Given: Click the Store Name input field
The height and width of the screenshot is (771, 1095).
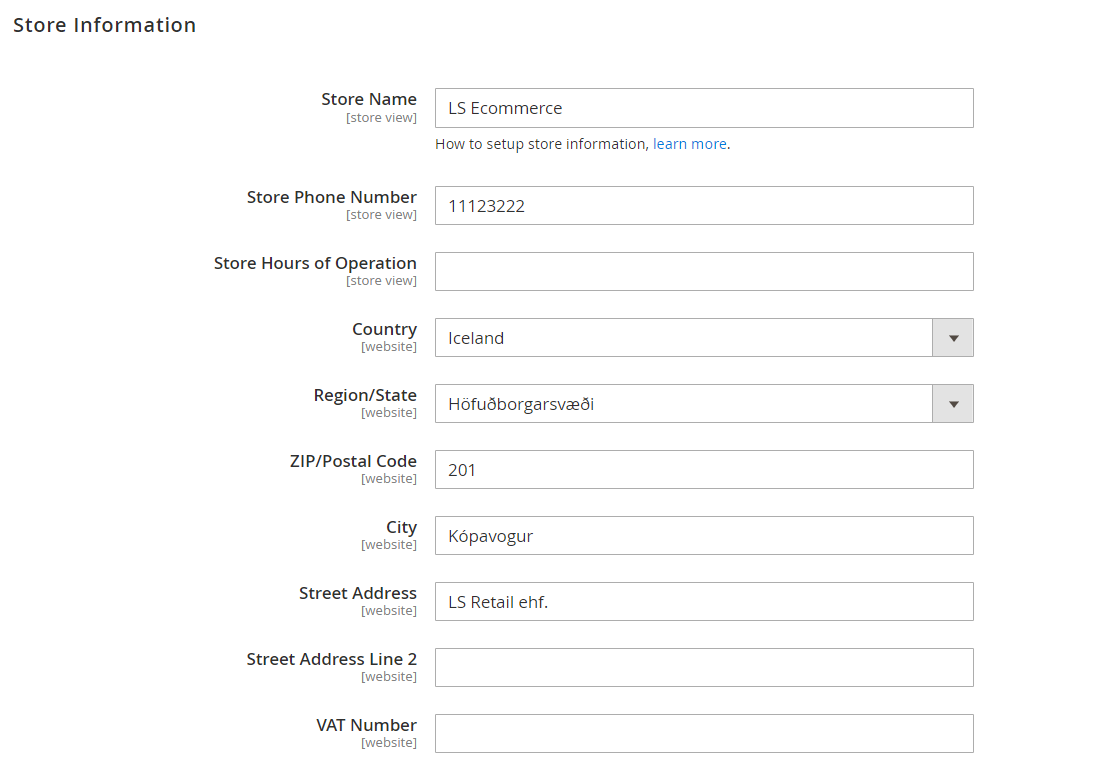Looking at the screenshot, I should coord(703,108).
